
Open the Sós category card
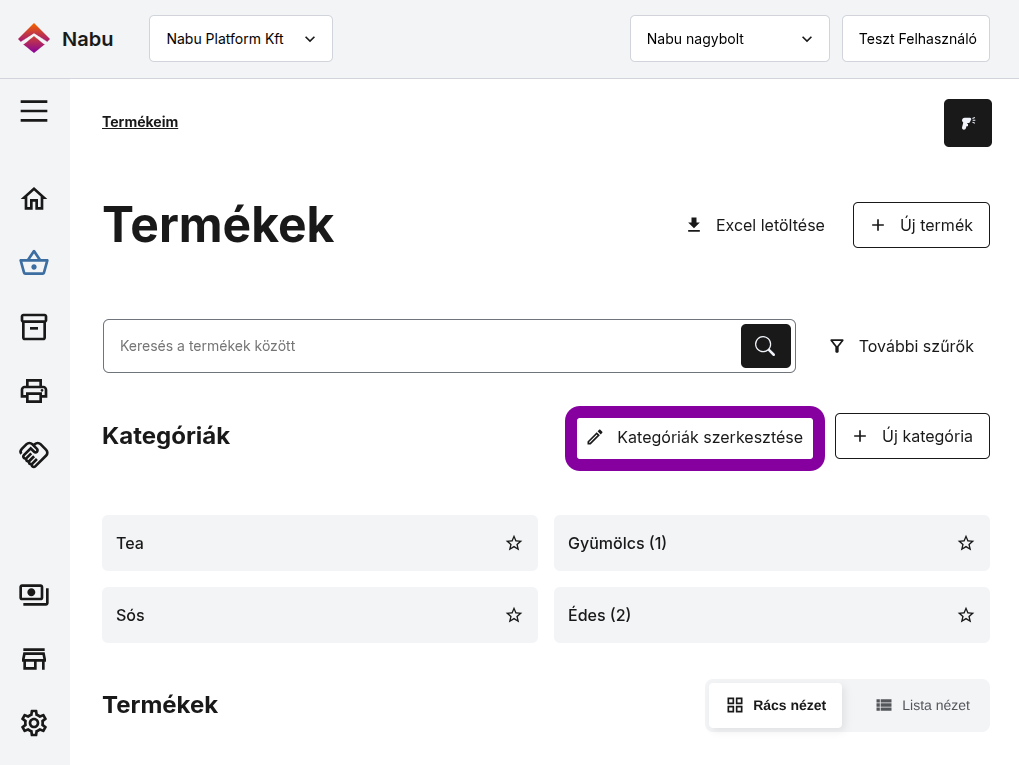(320, 615)
